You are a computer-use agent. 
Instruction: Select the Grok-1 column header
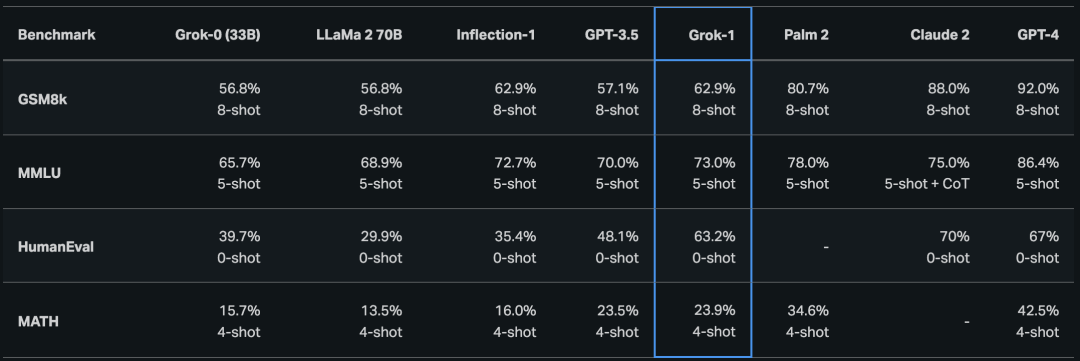(712, 34)
